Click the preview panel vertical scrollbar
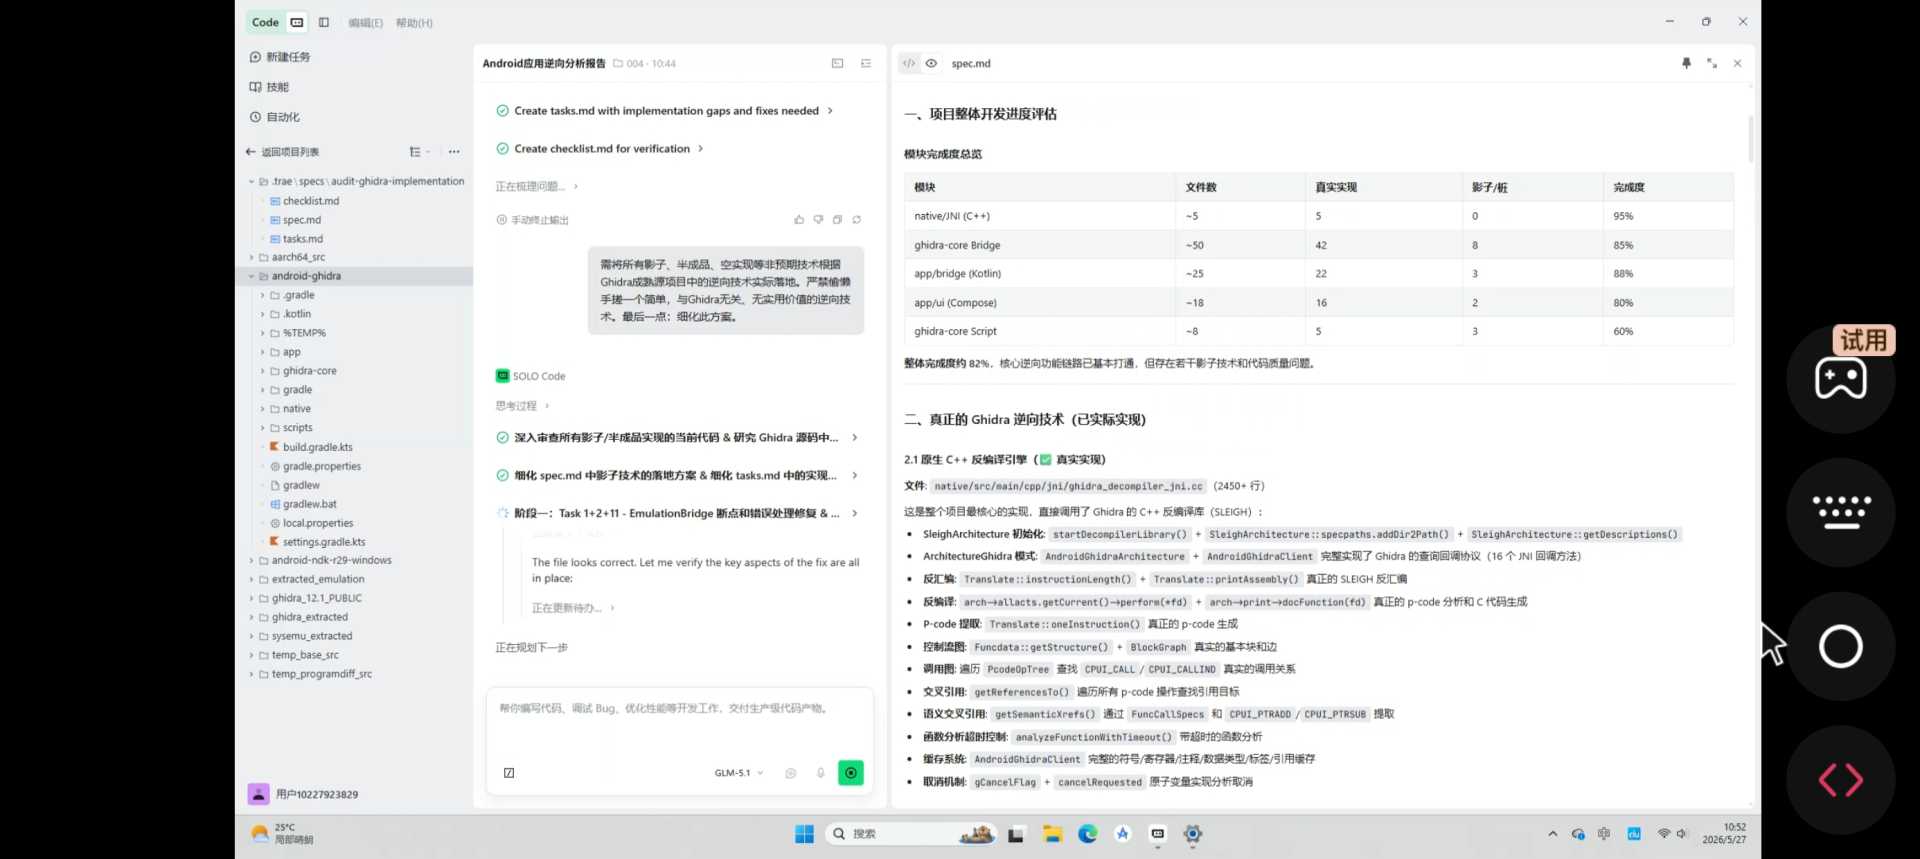The height and width of the screenshot is (859, 1920). [1750, 140]
